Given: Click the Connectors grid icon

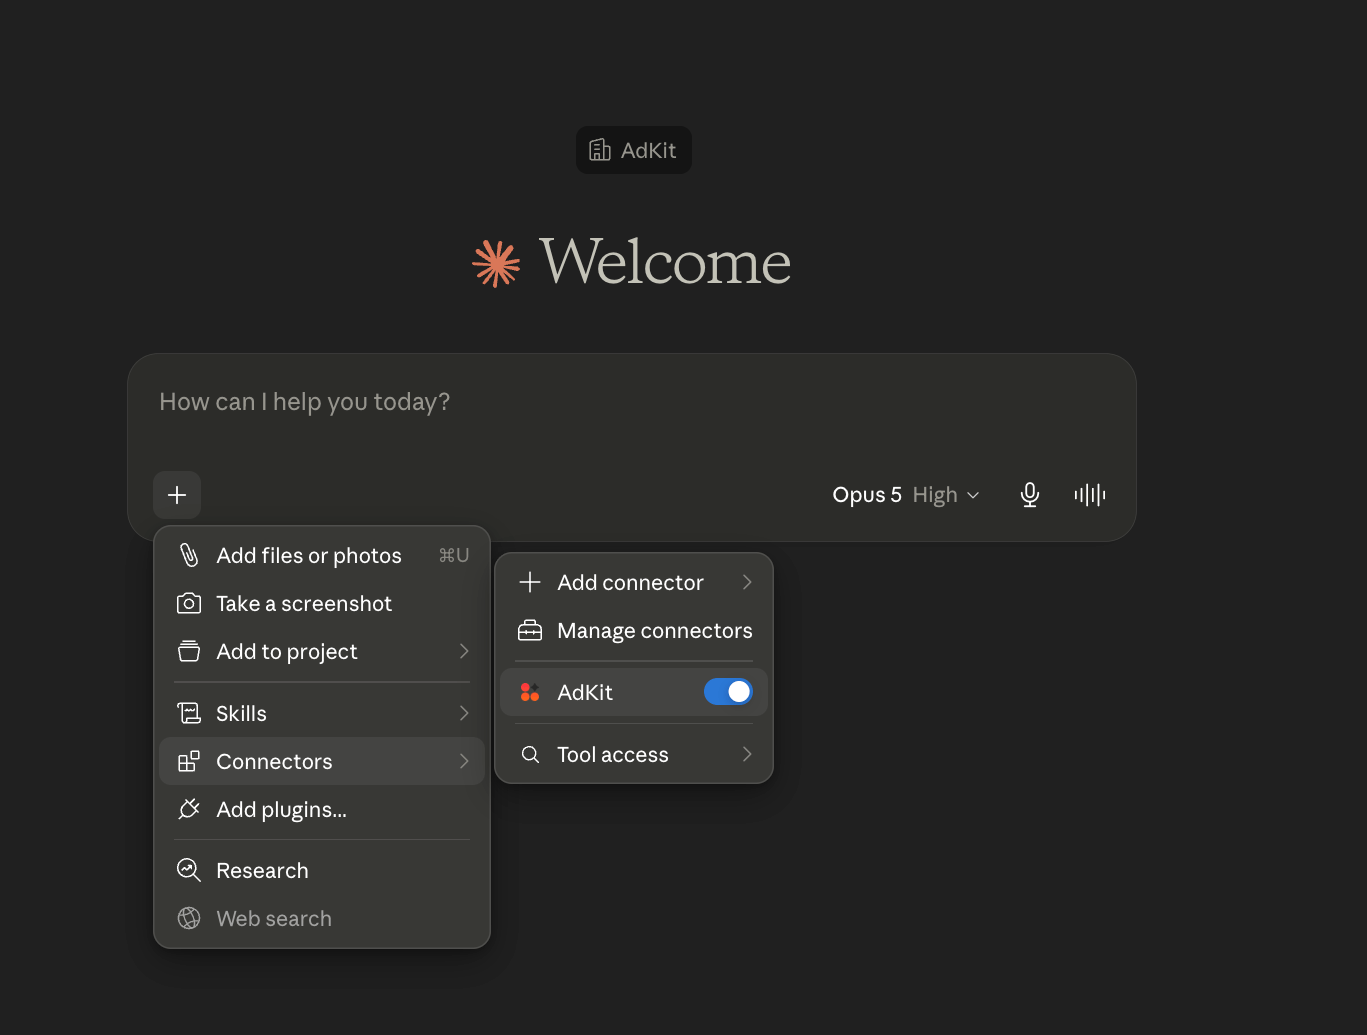Looking at the screenshot, I should [189, 762].
